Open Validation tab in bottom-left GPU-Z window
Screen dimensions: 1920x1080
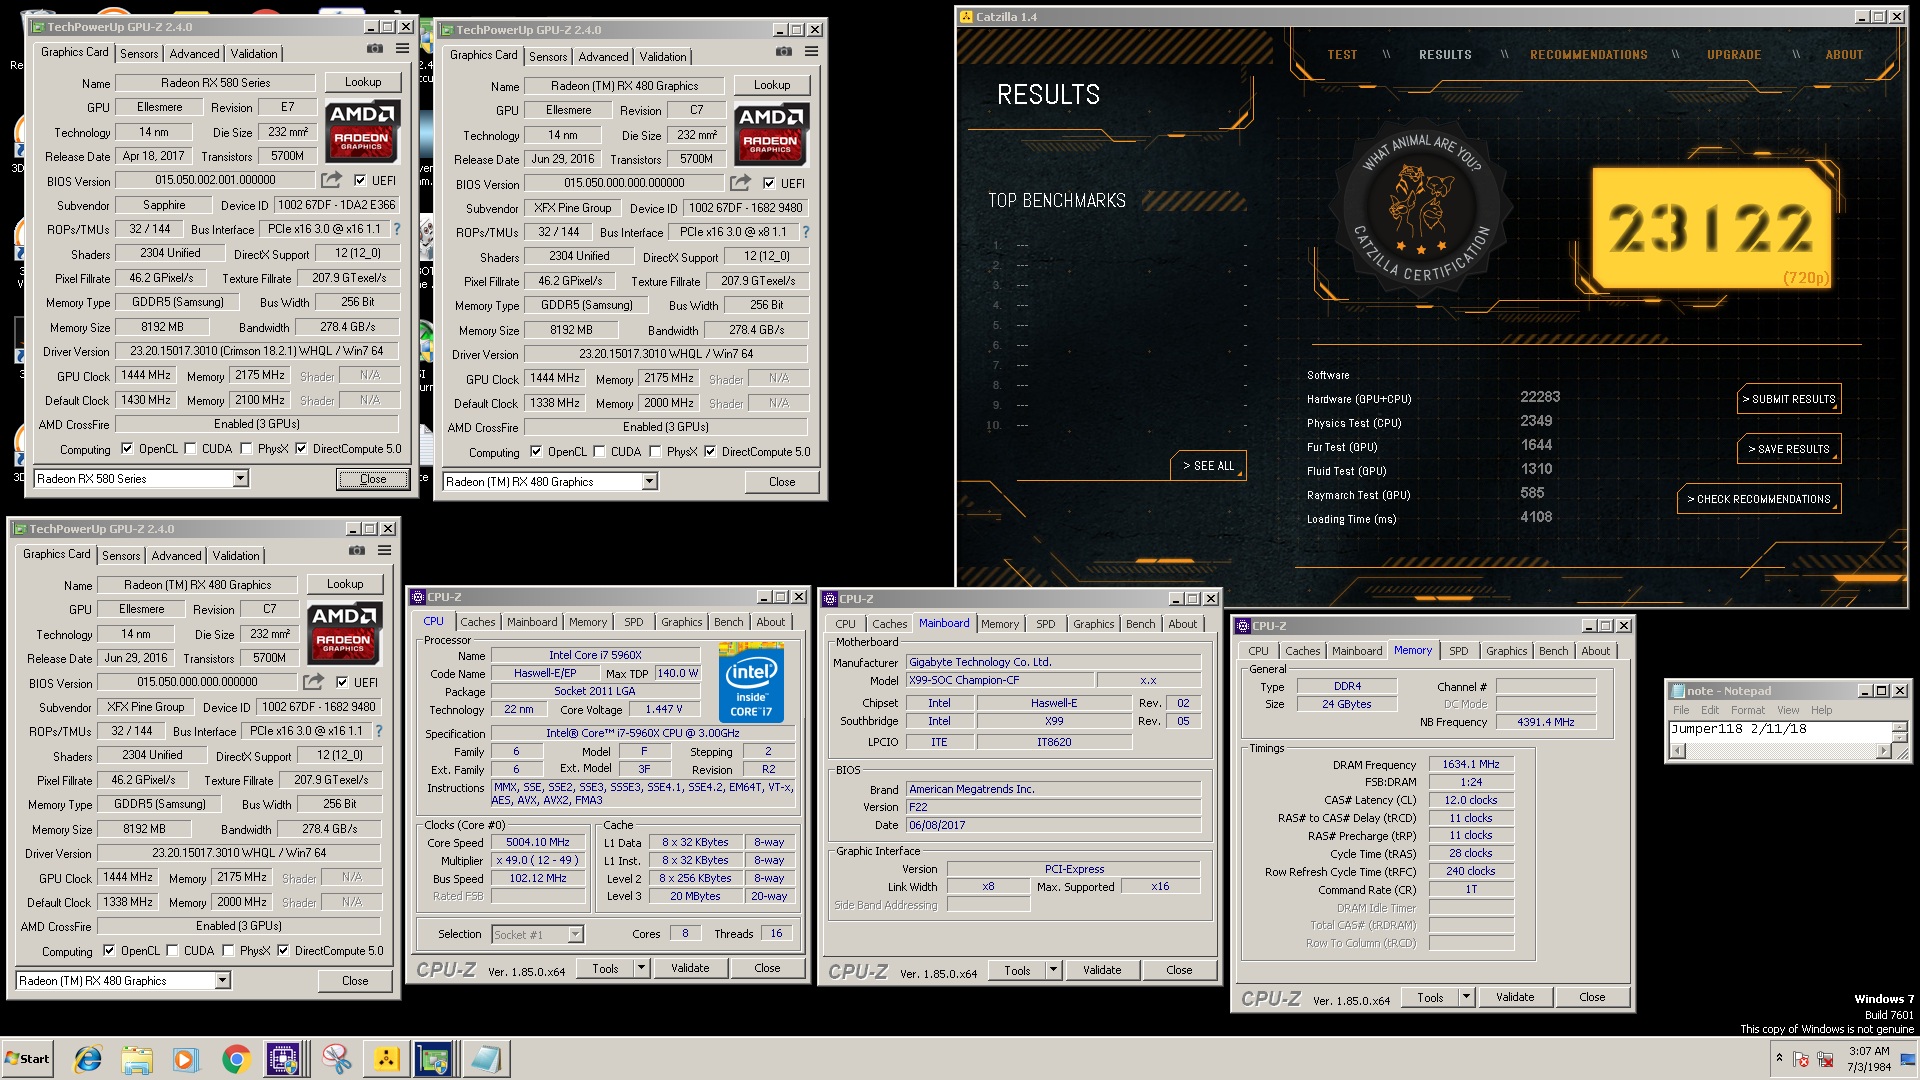point(236,556)
